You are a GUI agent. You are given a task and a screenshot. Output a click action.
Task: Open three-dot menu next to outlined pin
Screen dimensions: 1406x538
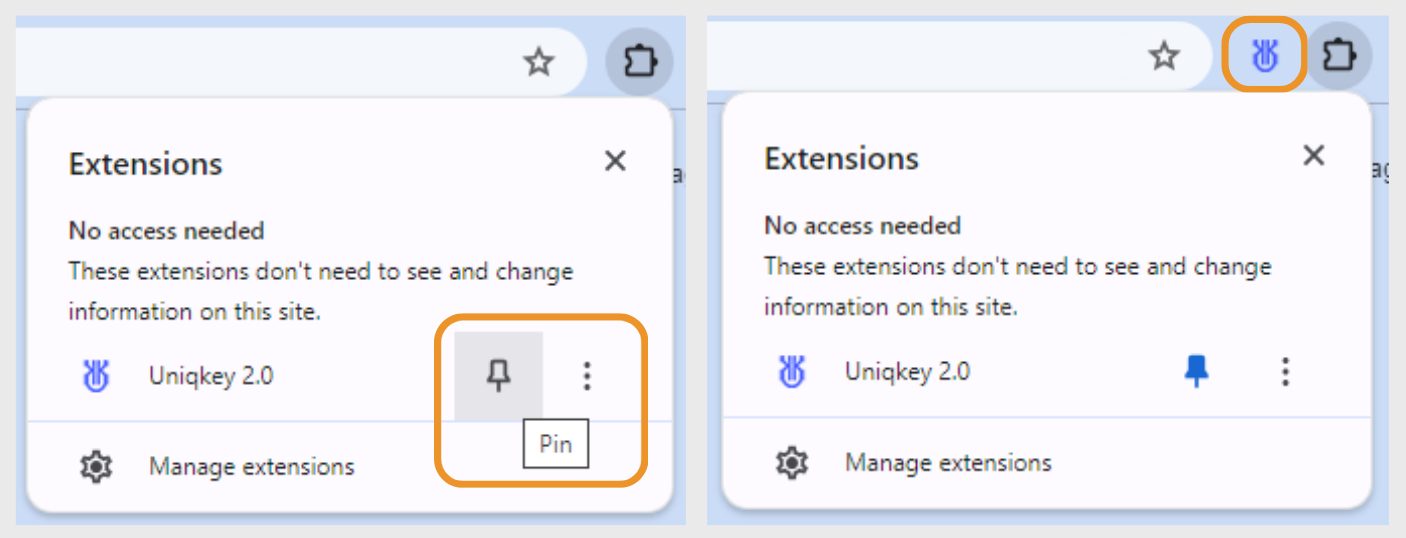587,376
